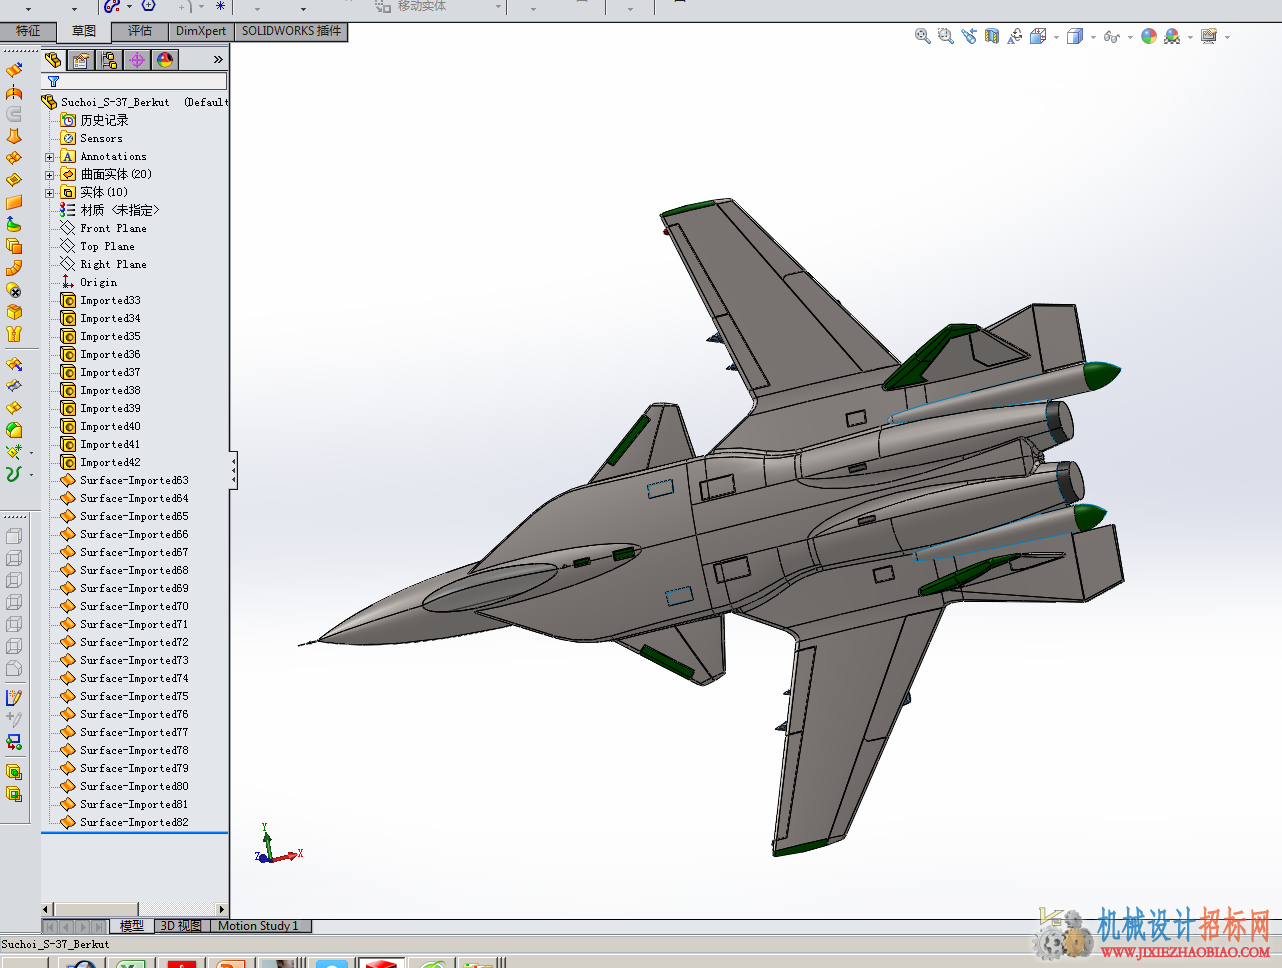Click the Hide/Show Items glasses icon
This screenshot has height=968, width=1282.
pyautogui.click(x=1111, y=37)
